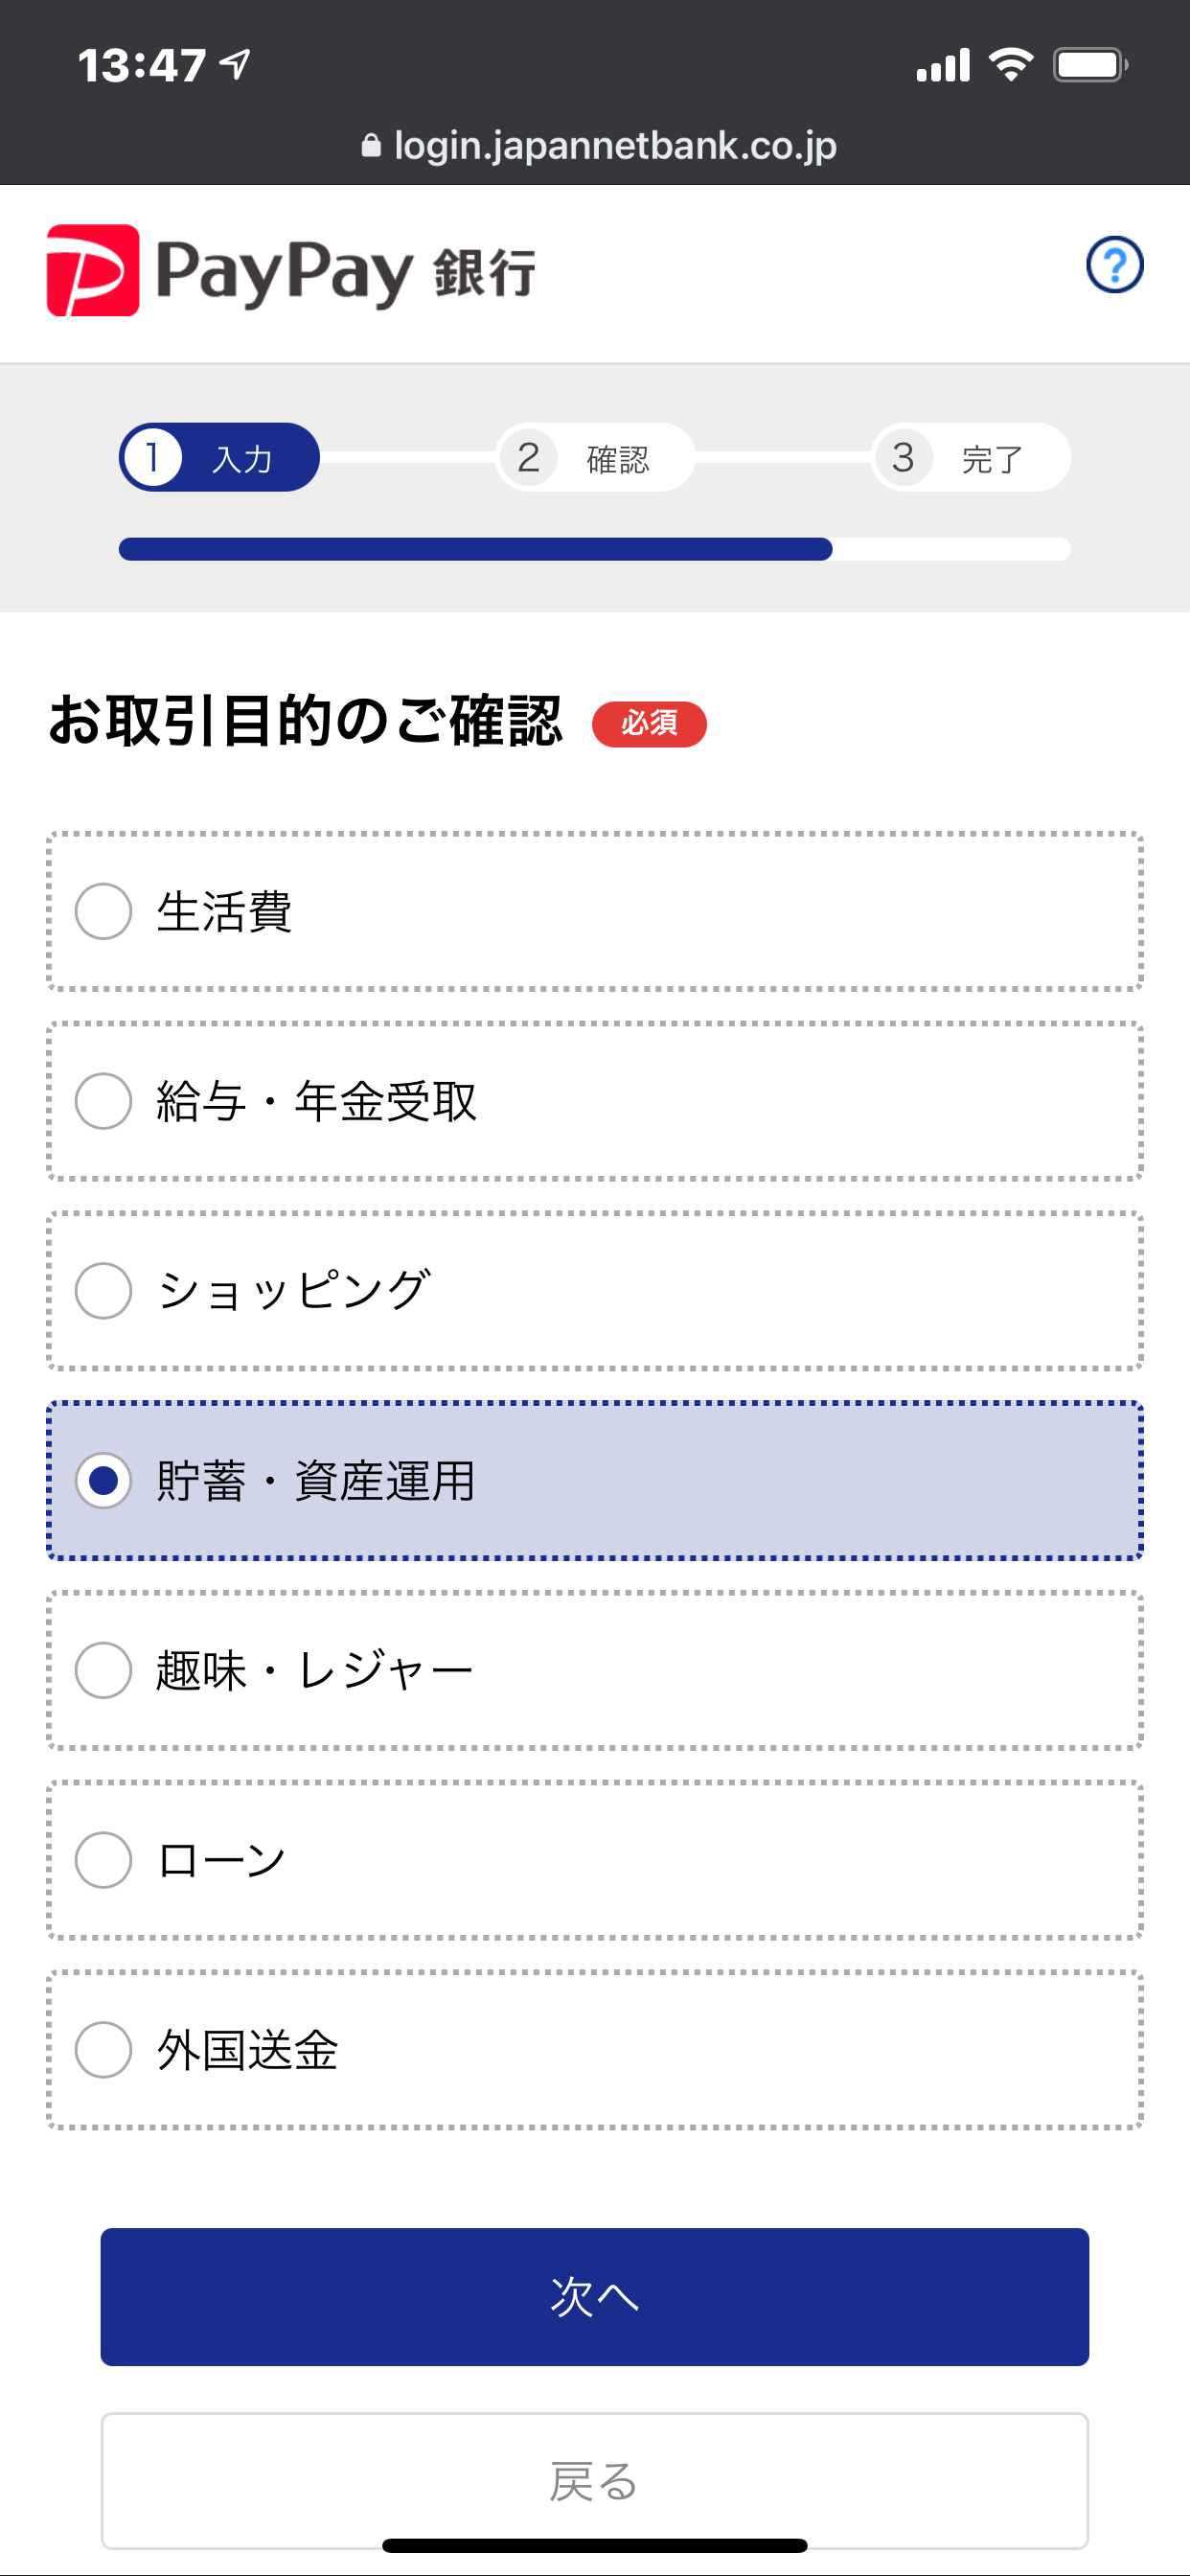The height and width of the screenshot is (2576, 1190).
Task: Choose 趣味・レジャー as the purpose
Action: (104, 1670)
